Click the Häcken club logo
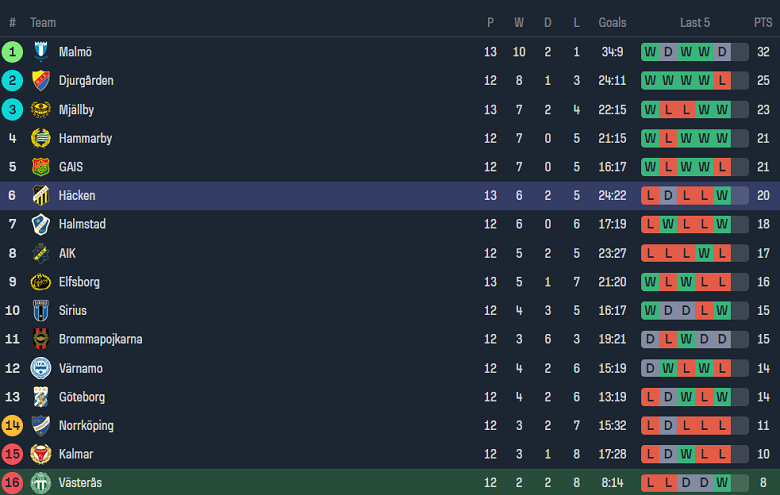Screen dimensions: 780x495 point(41,196)
